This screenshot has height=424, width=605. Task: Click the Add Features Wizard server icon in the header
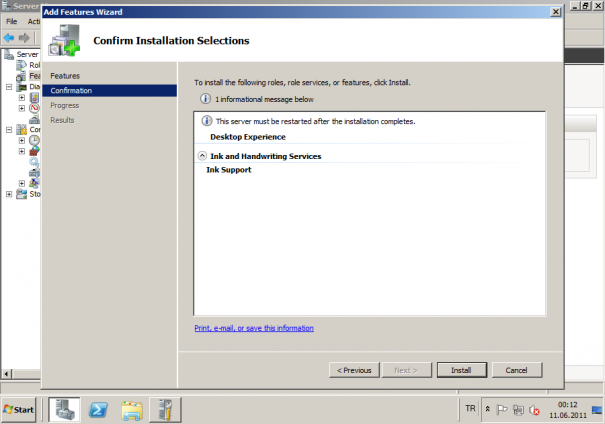64,40
